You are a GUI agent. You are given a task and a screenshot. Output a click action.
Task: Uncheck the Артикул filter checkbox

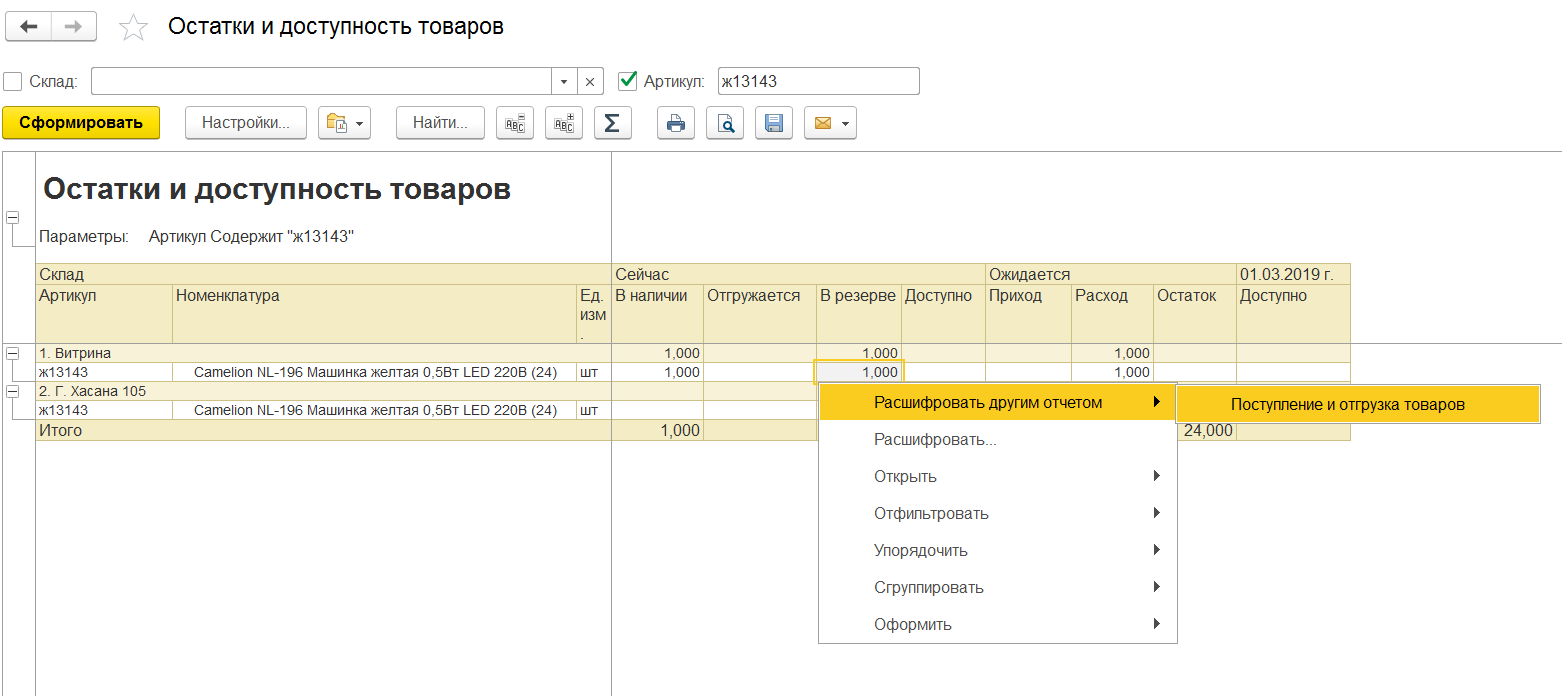628,81
